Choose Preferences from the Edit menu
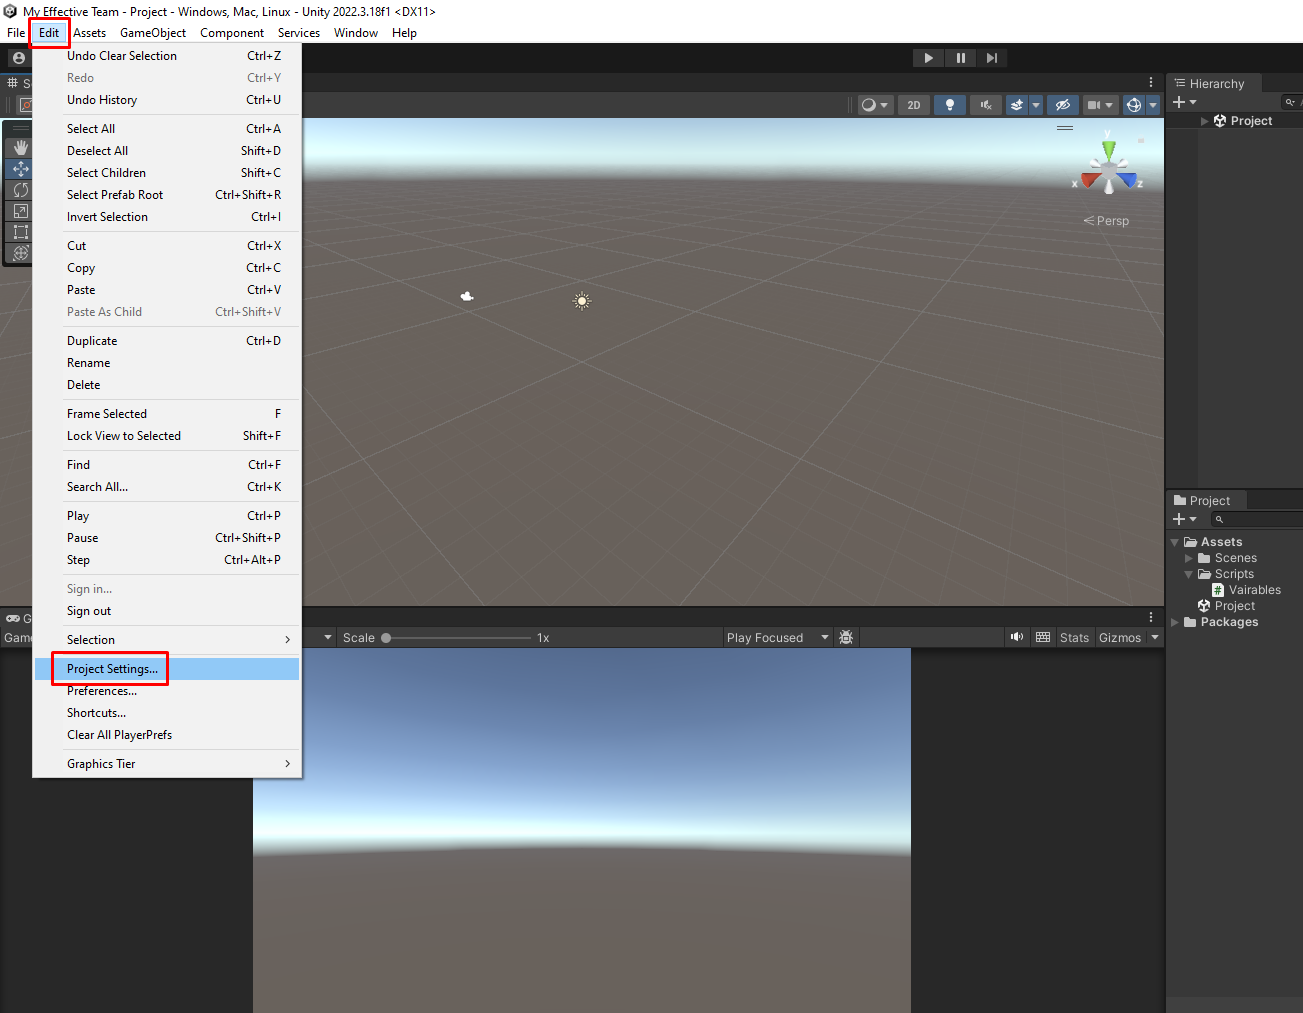This screenshot has width=1303, height=1013. (x=102, y=690)
